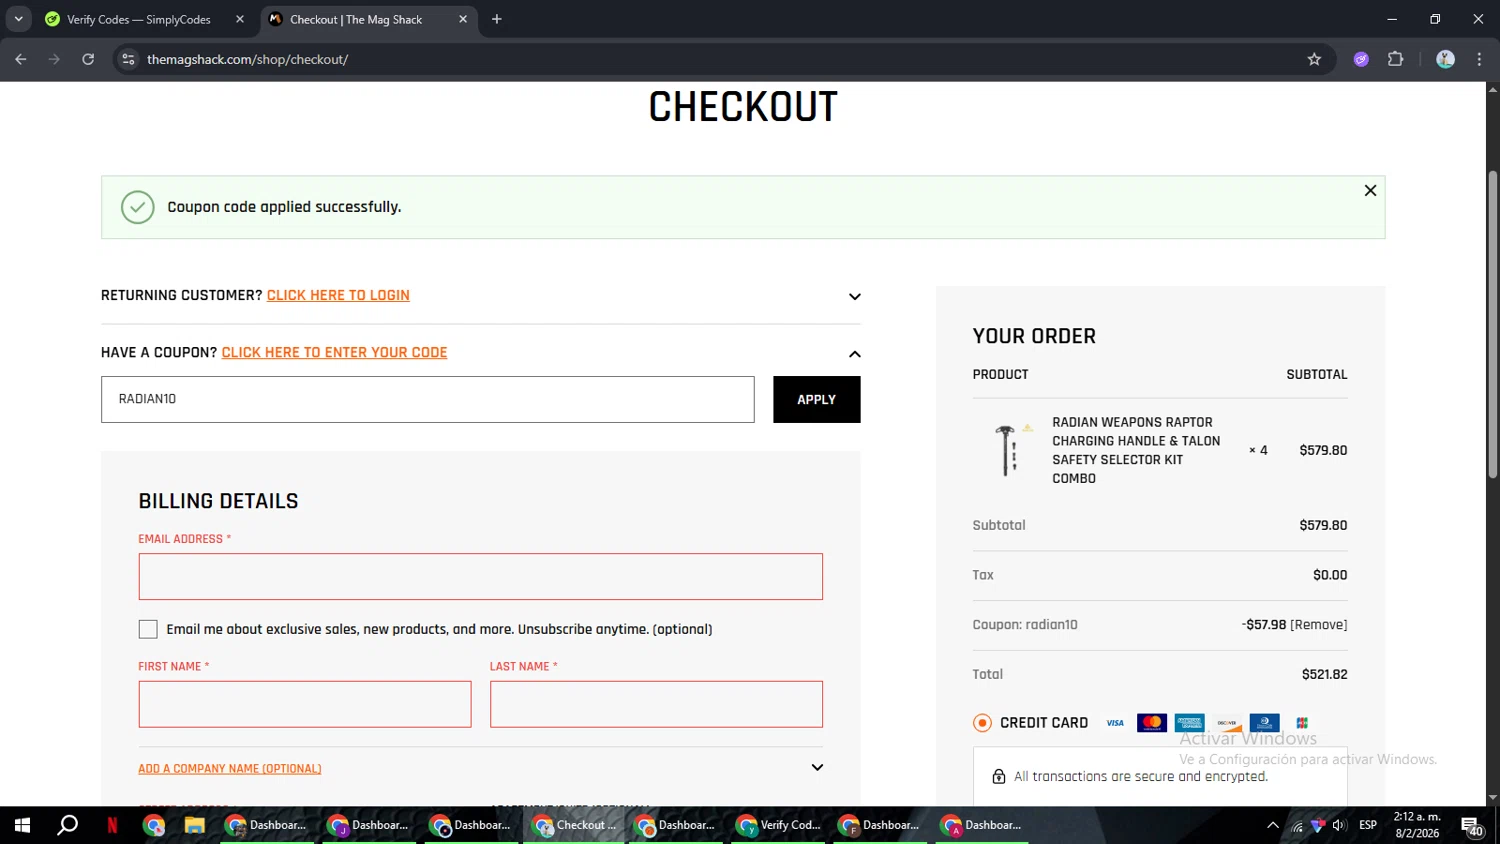1500x844 pixels.
Task: Select the Credit Card payment radio button
Action: click(x=982, y=723)
